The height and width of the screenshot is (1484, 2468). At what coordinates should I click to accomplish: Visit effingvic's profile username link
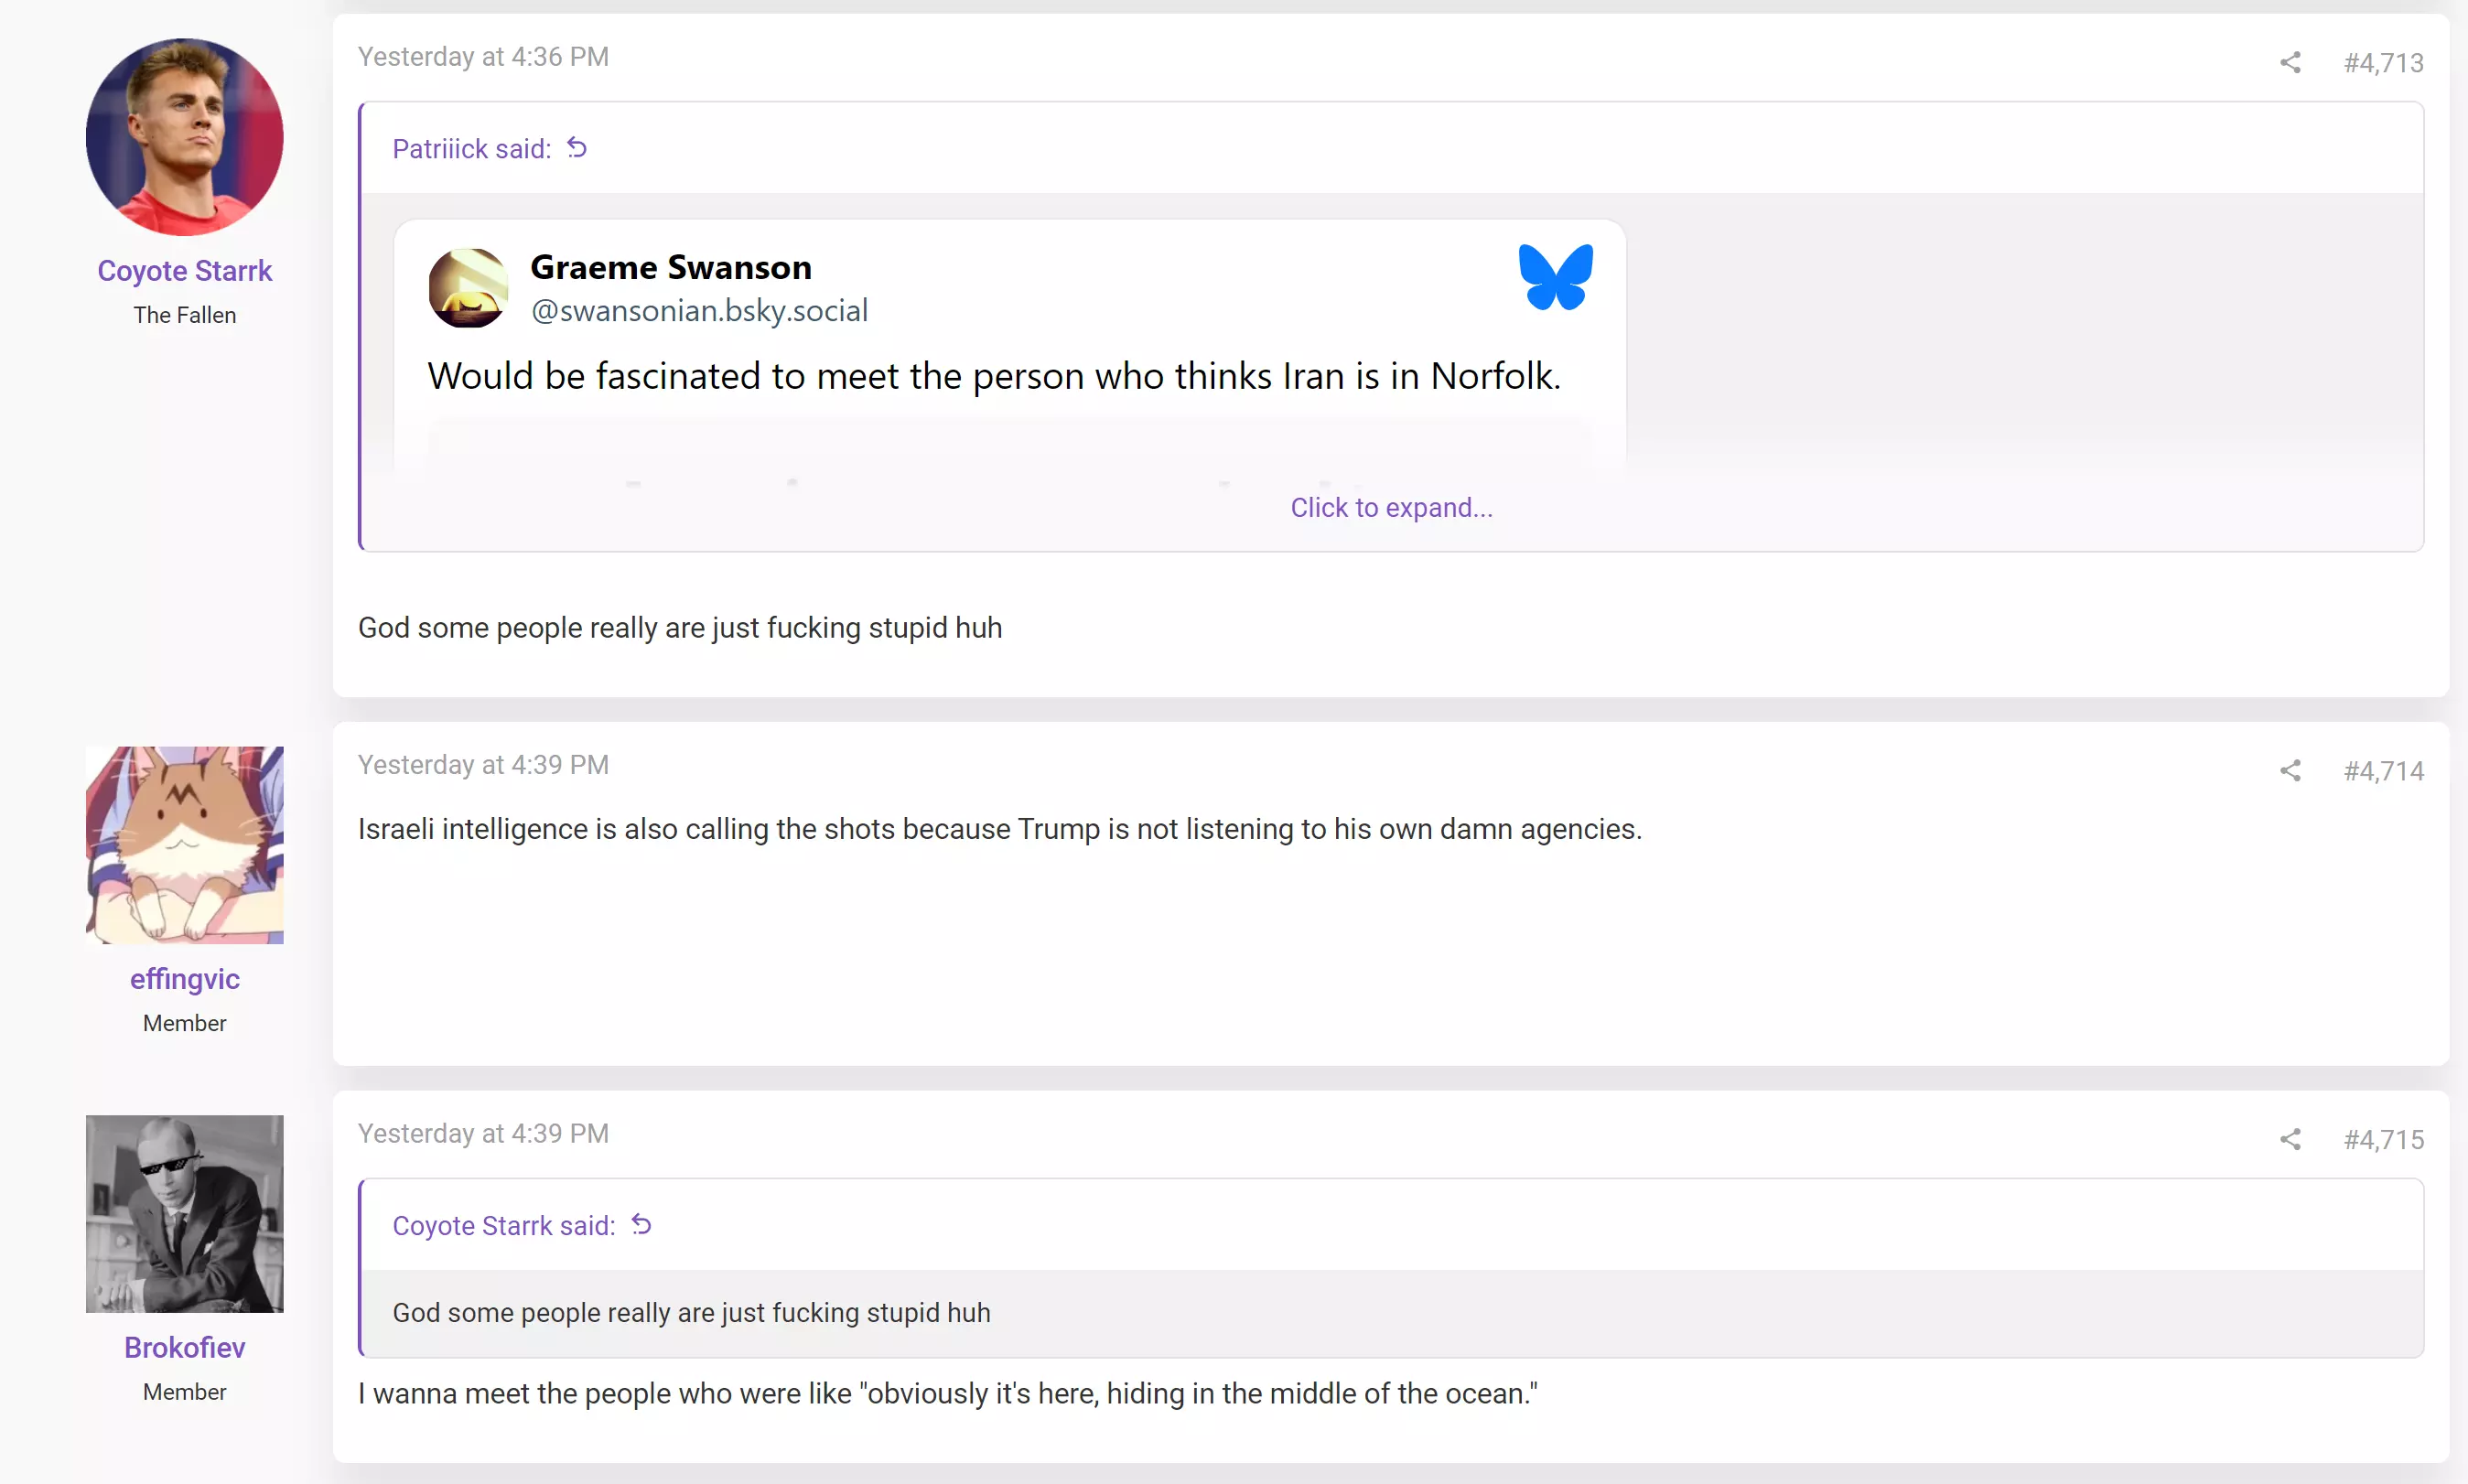pyautogui.click(x=185, y=979)
